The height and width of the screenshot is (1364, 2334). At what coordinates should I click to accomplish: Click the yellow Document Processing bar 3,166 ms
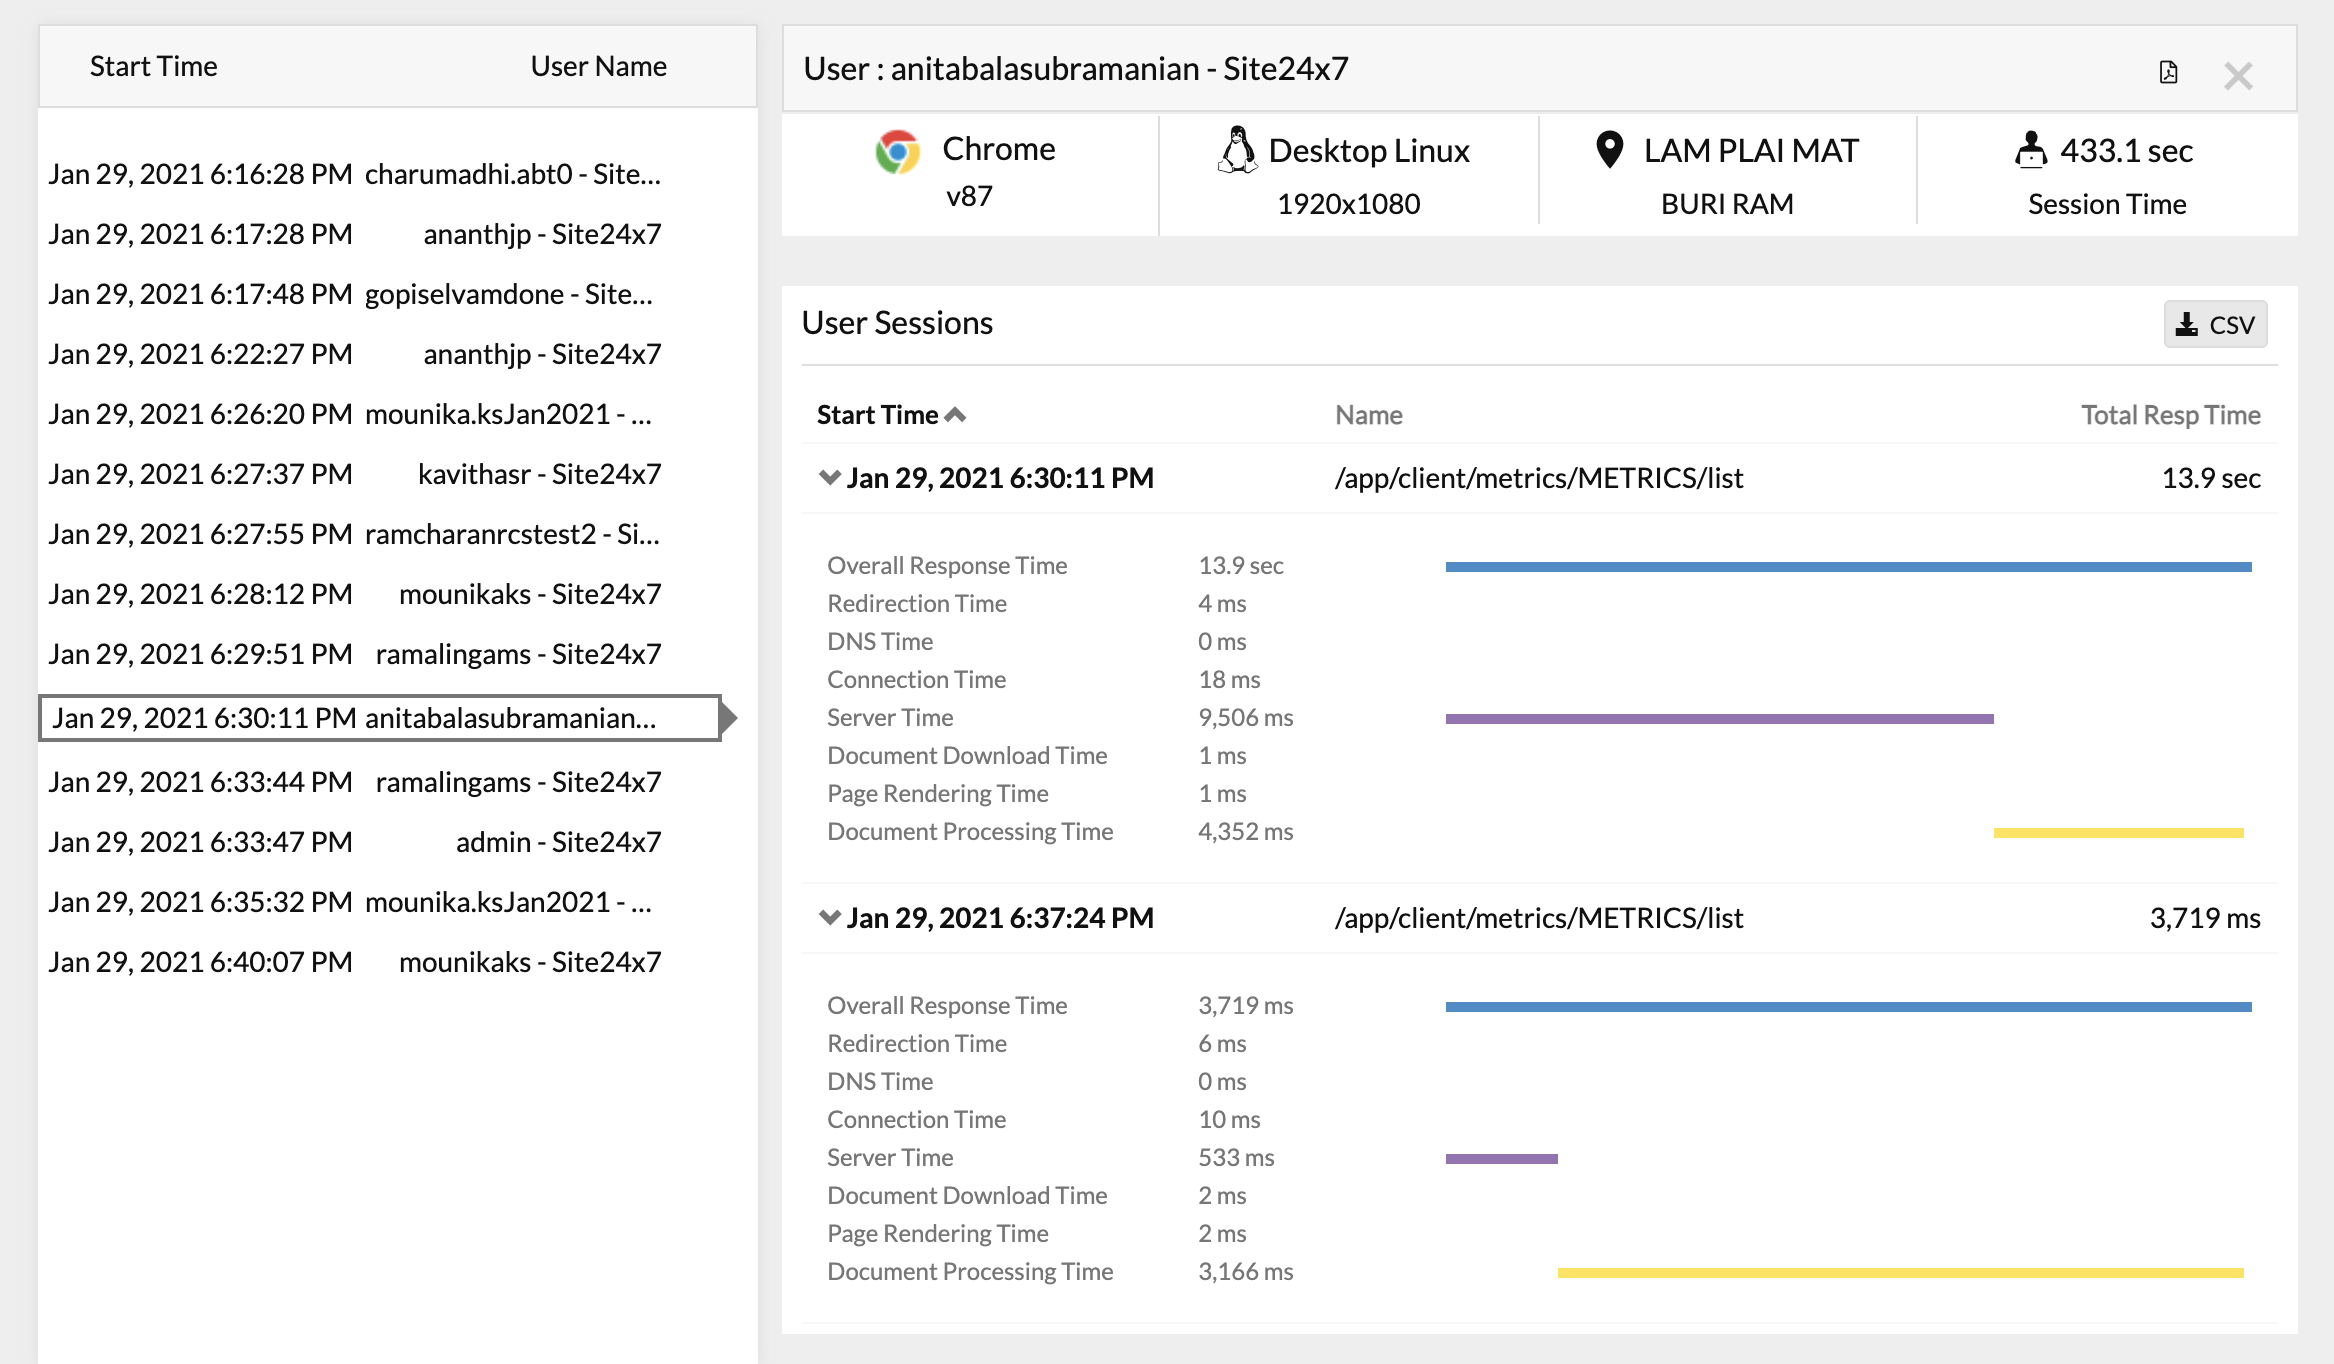(1900, 1273)
